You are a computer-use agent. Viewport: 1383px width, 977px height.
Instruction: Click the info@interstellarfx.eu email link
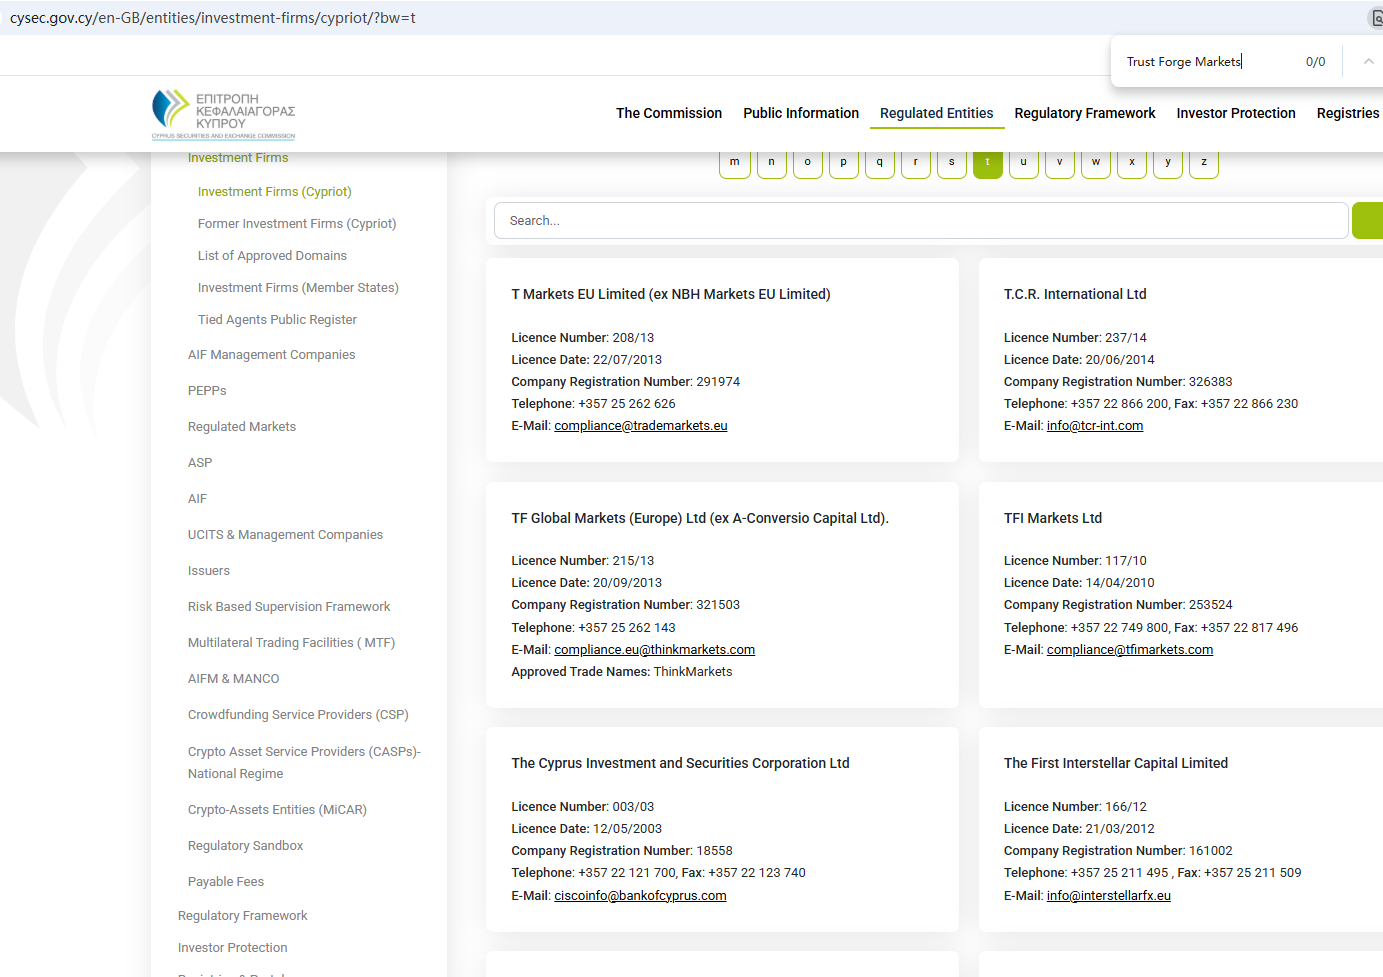pyautogui.click(x=1108, y=896)
